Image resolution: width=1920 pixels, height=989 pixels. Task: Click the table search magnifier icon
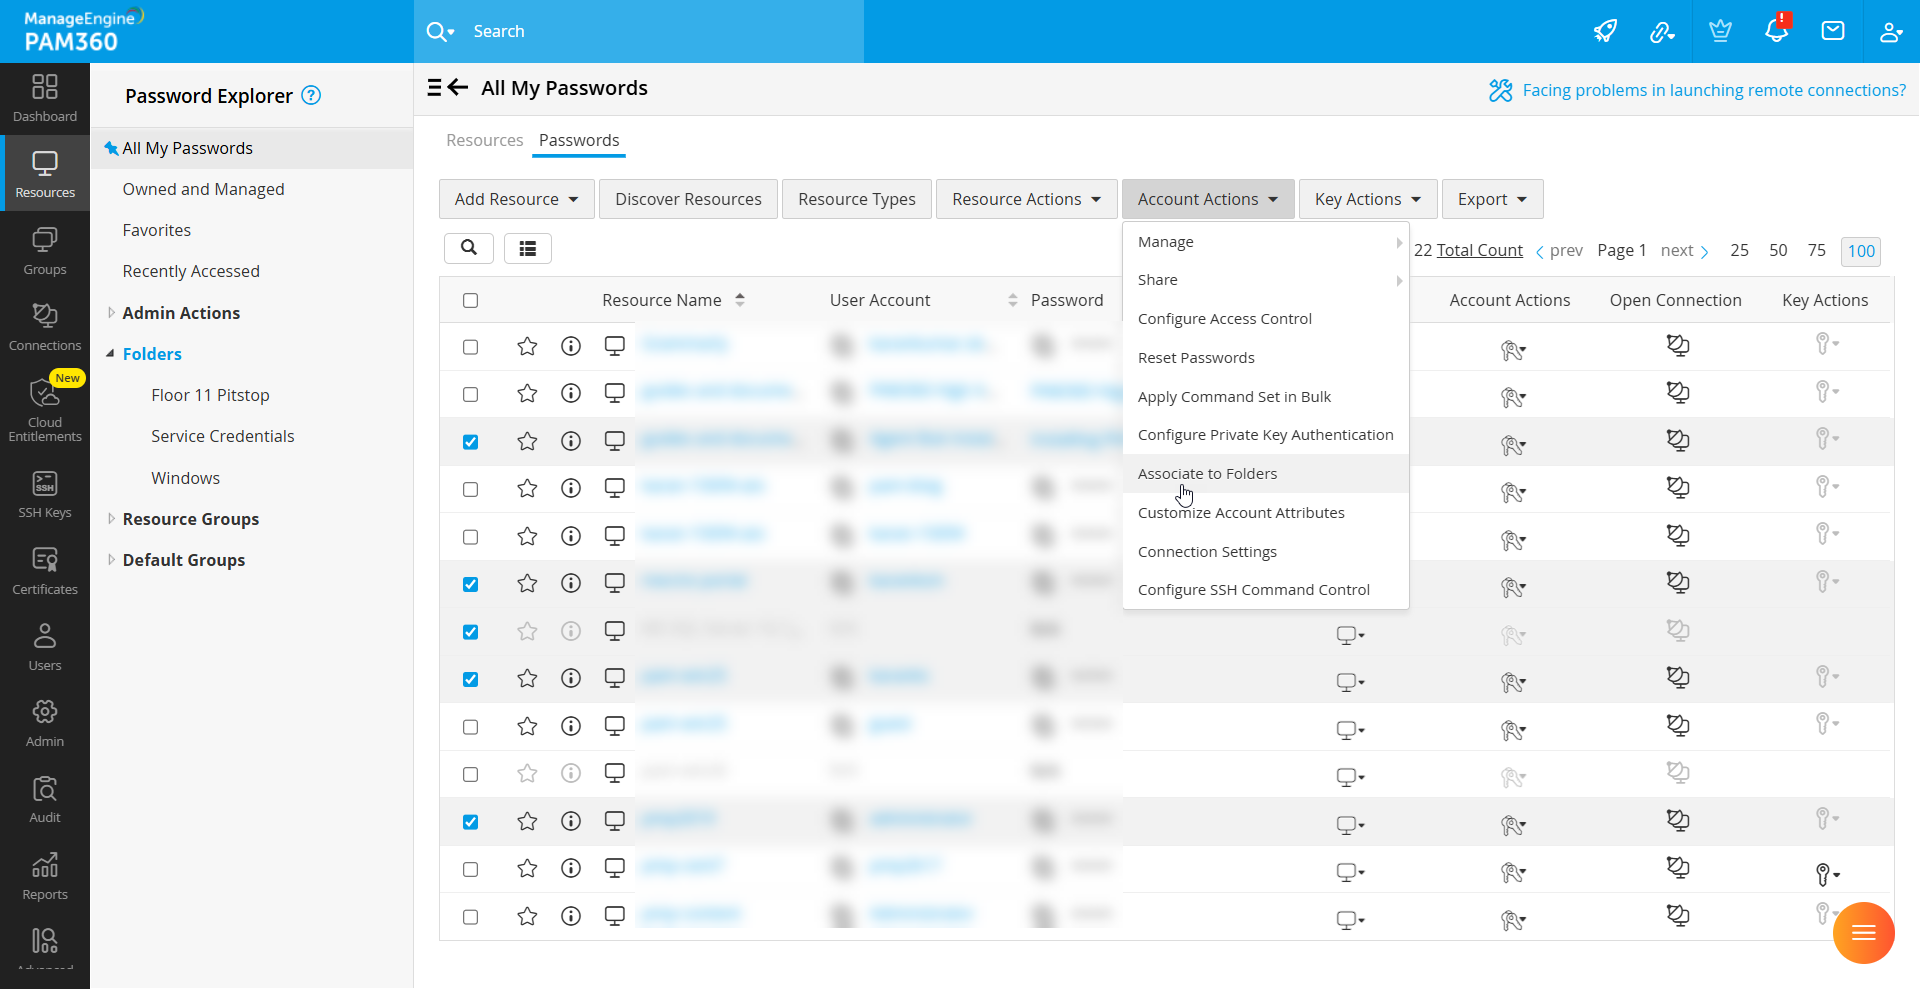tap(469, 248)
